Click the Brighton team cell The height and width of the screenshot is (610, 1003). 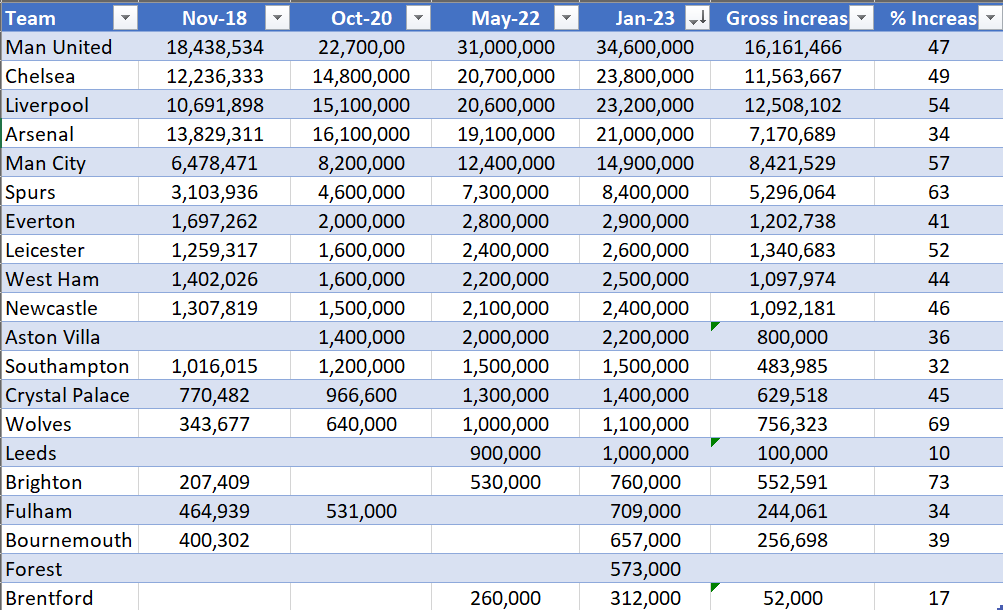70,482
